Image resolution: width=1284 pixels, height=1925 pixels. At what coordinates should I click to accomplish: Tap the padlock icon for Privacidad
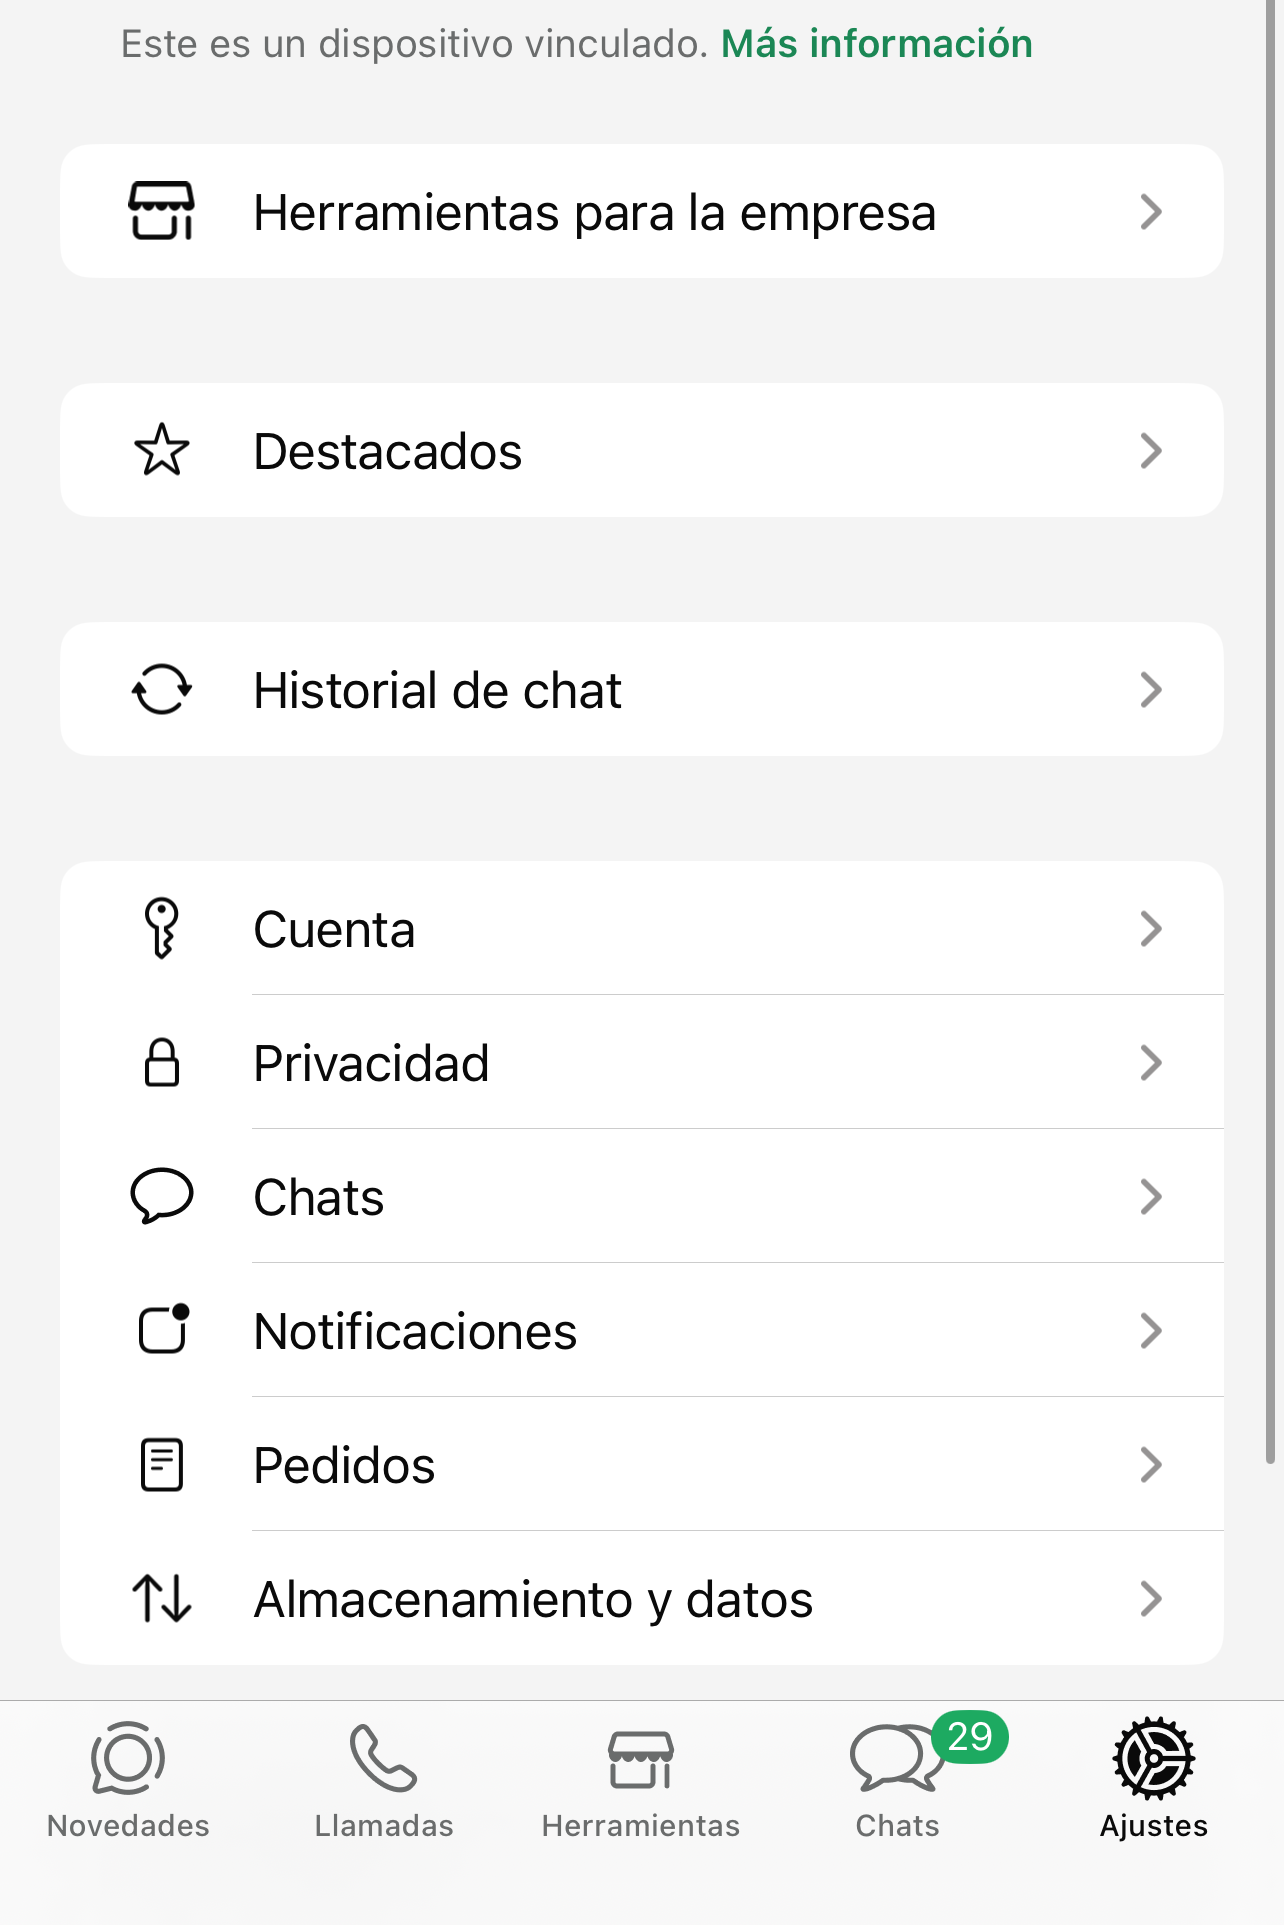[161, 1062]
